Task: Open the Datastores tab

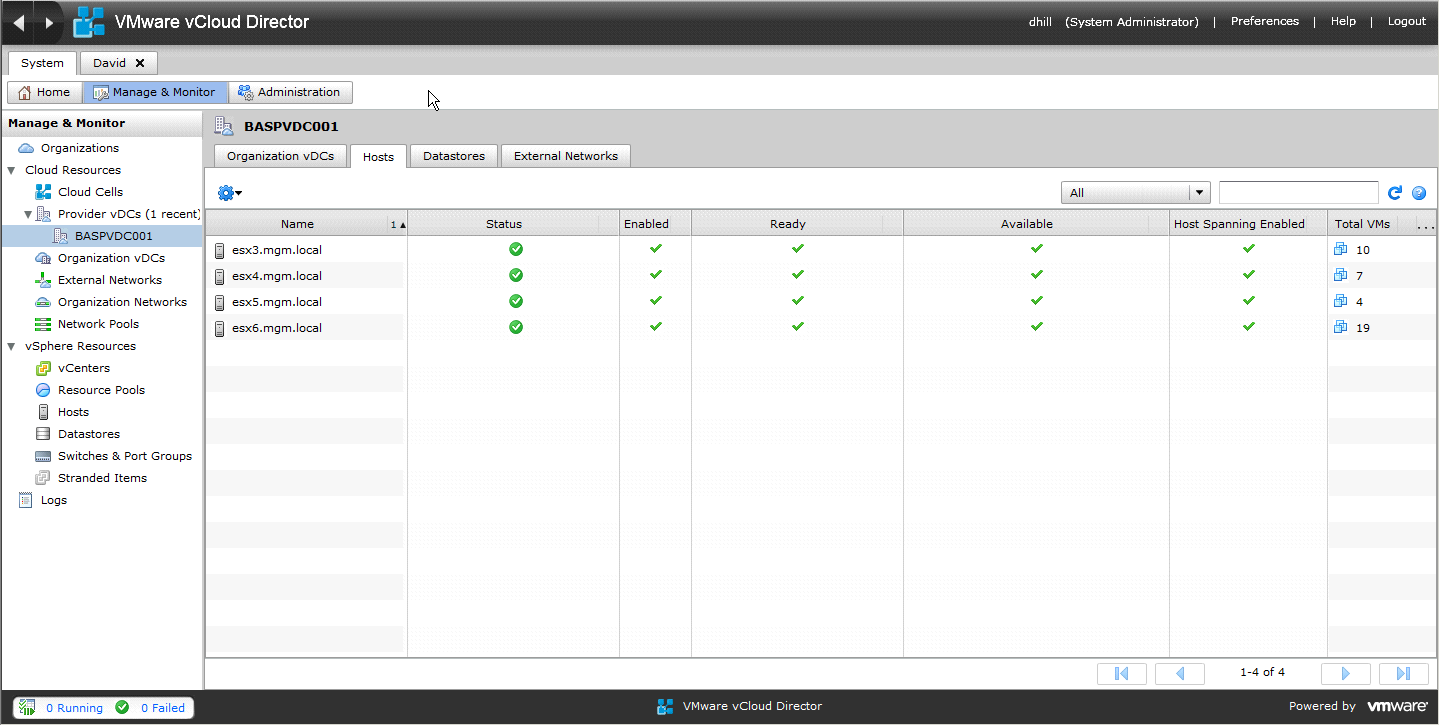Action: coord(454,156)
